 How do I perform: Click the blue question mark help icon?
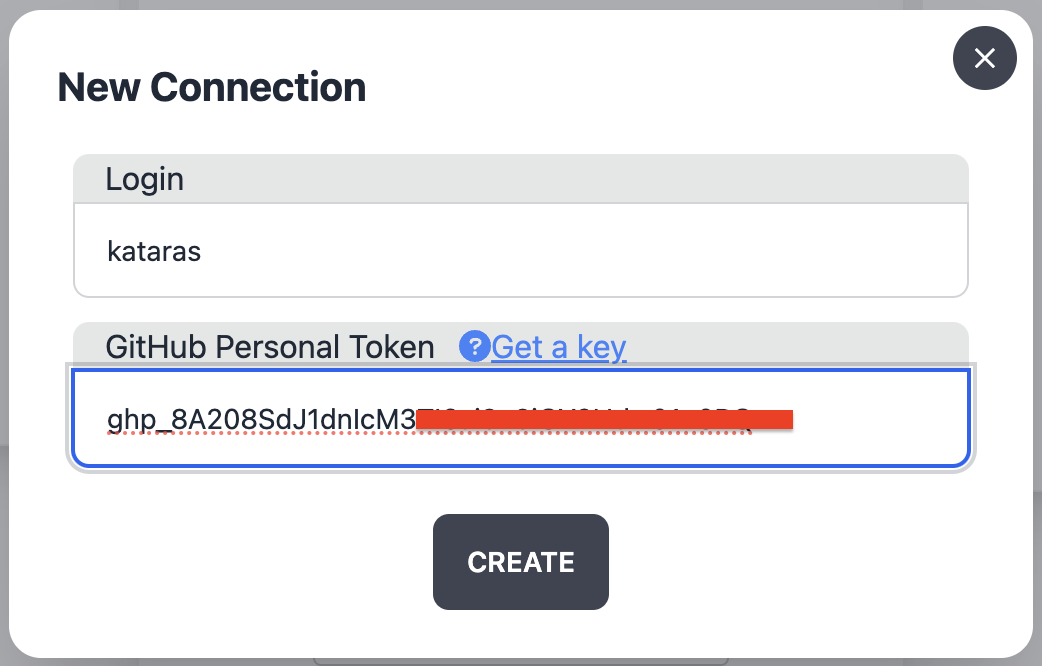[473, 347]
